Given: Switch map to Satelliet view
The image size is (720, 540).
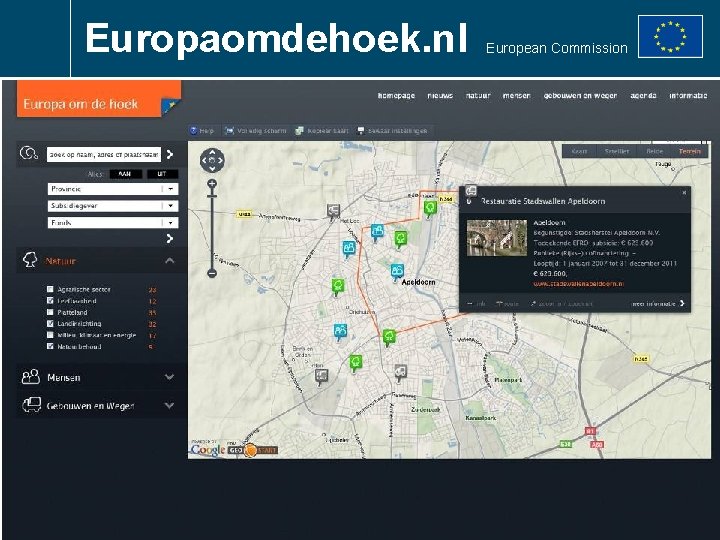Looking at the screenshot, I should pyautogui.click(x=617, y=151).
